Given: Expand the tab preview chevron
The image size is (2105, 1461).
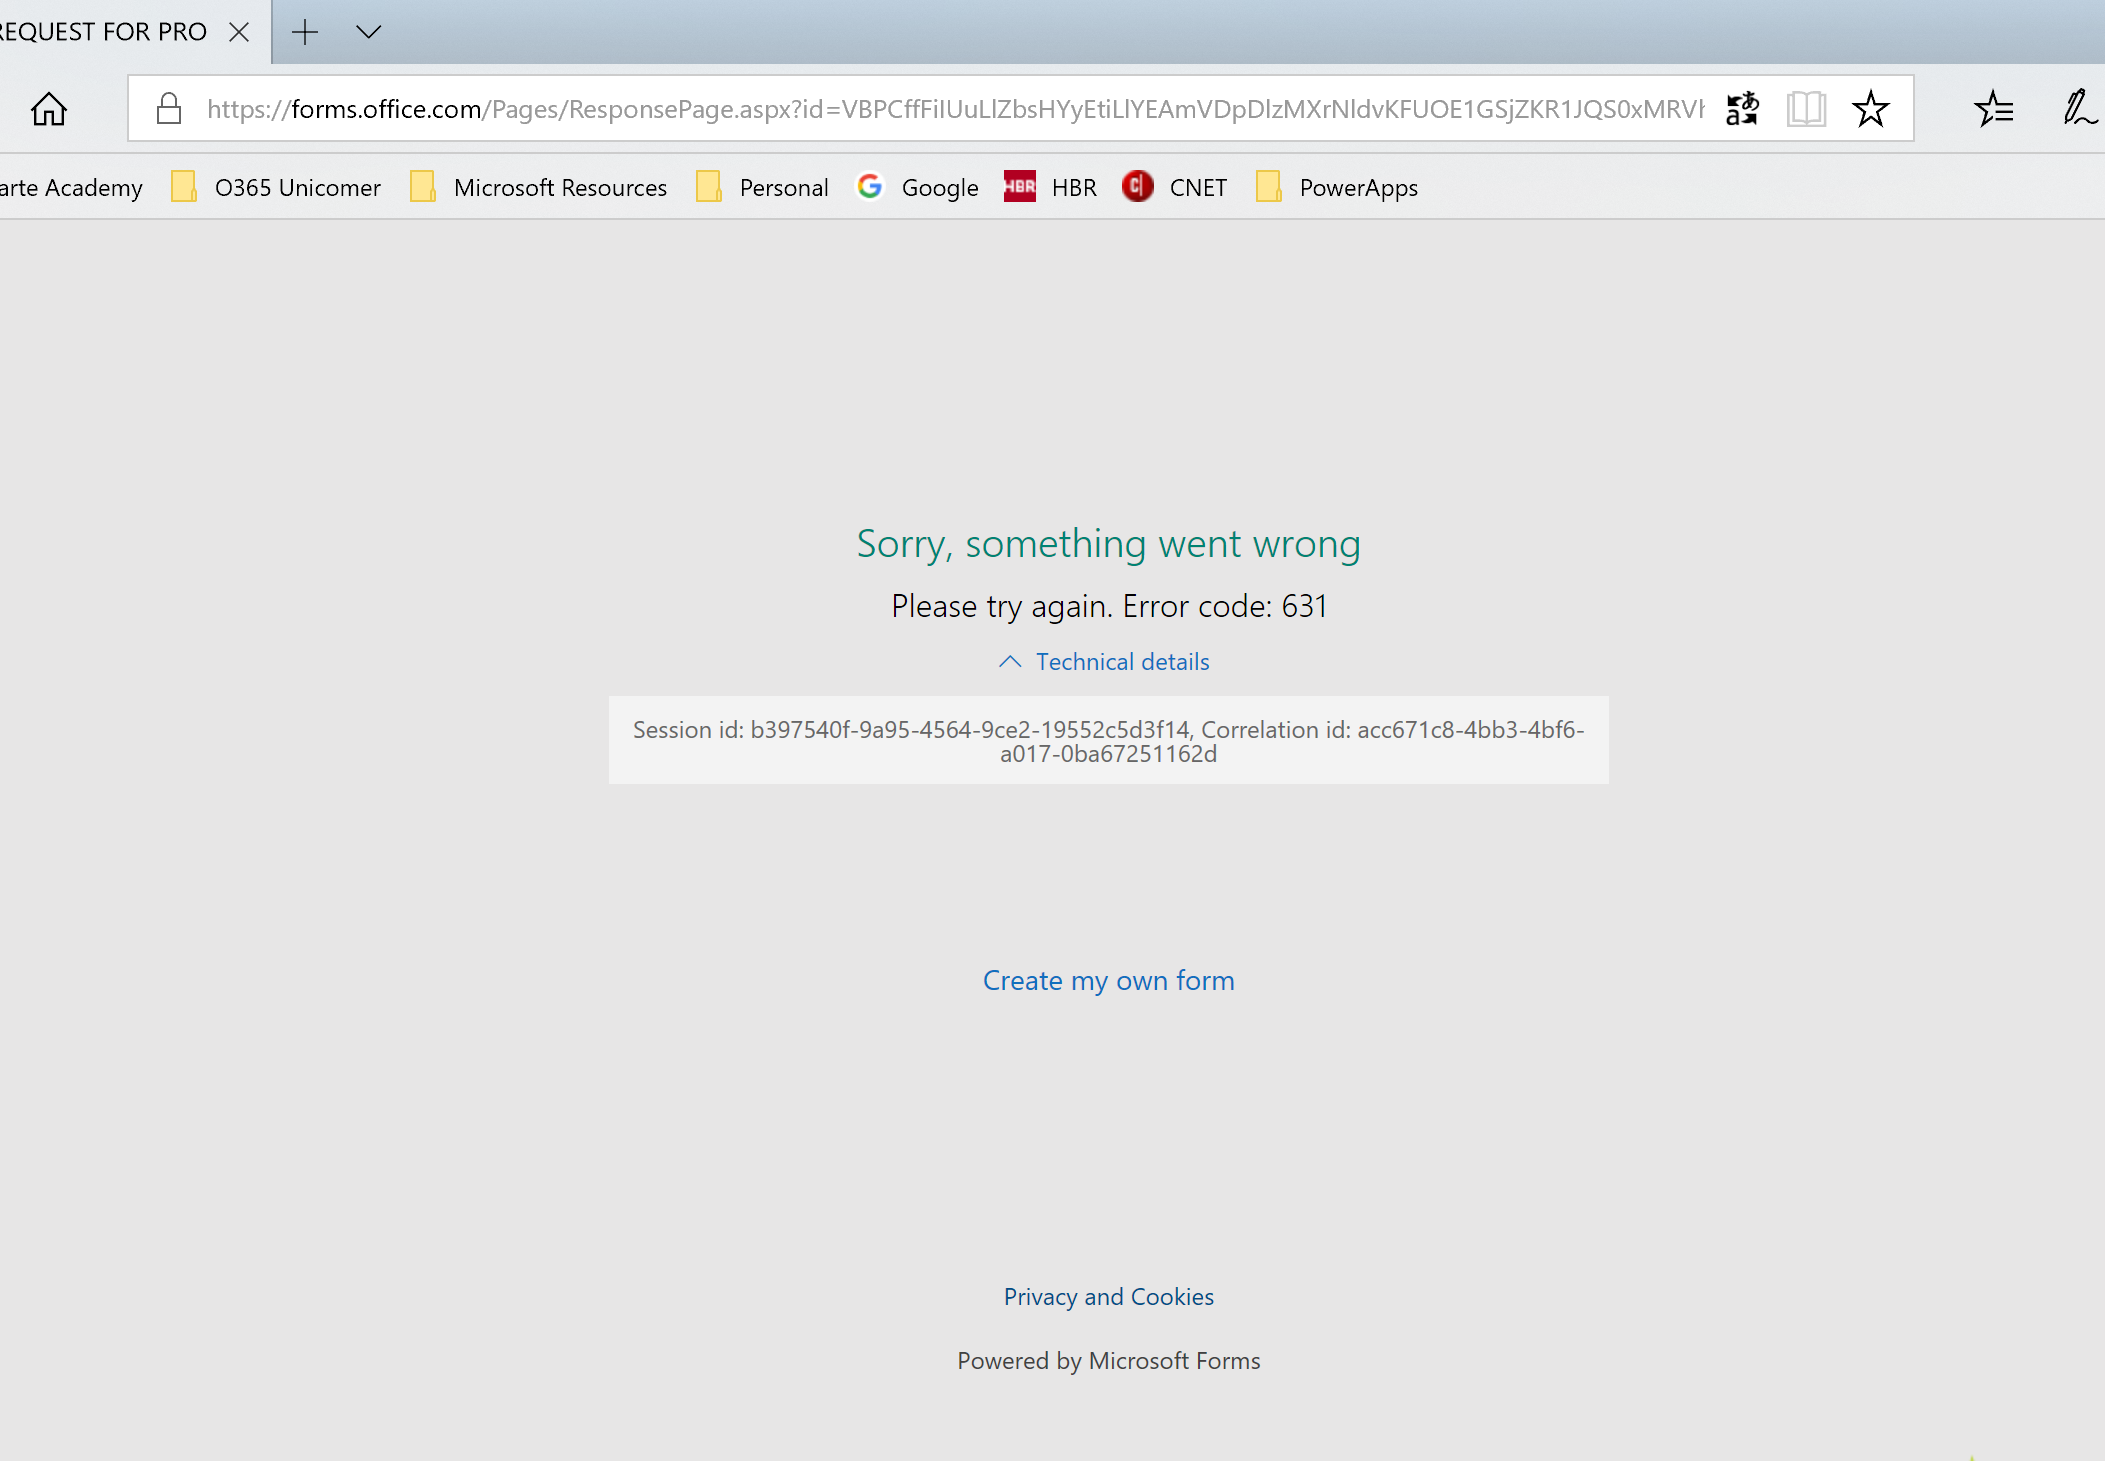Looking at the screenshot, I should pyautogui.click(x=368, y=32).
